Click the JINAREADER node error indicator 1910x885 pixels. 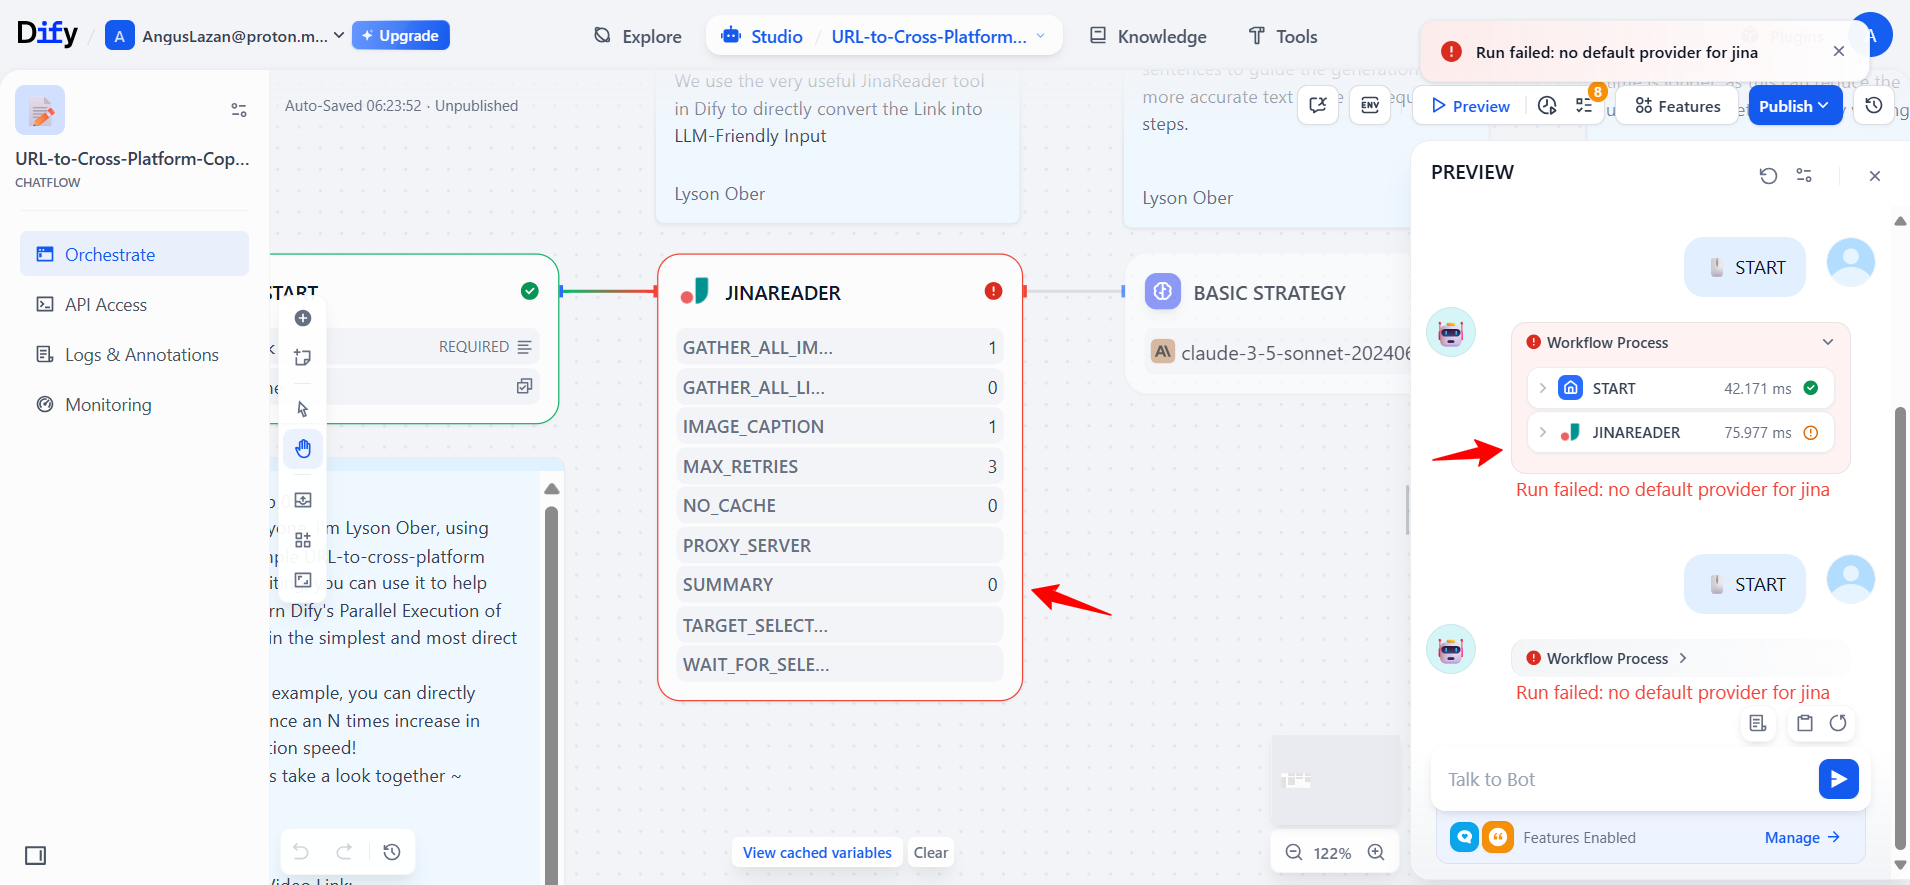coord(993,291)
